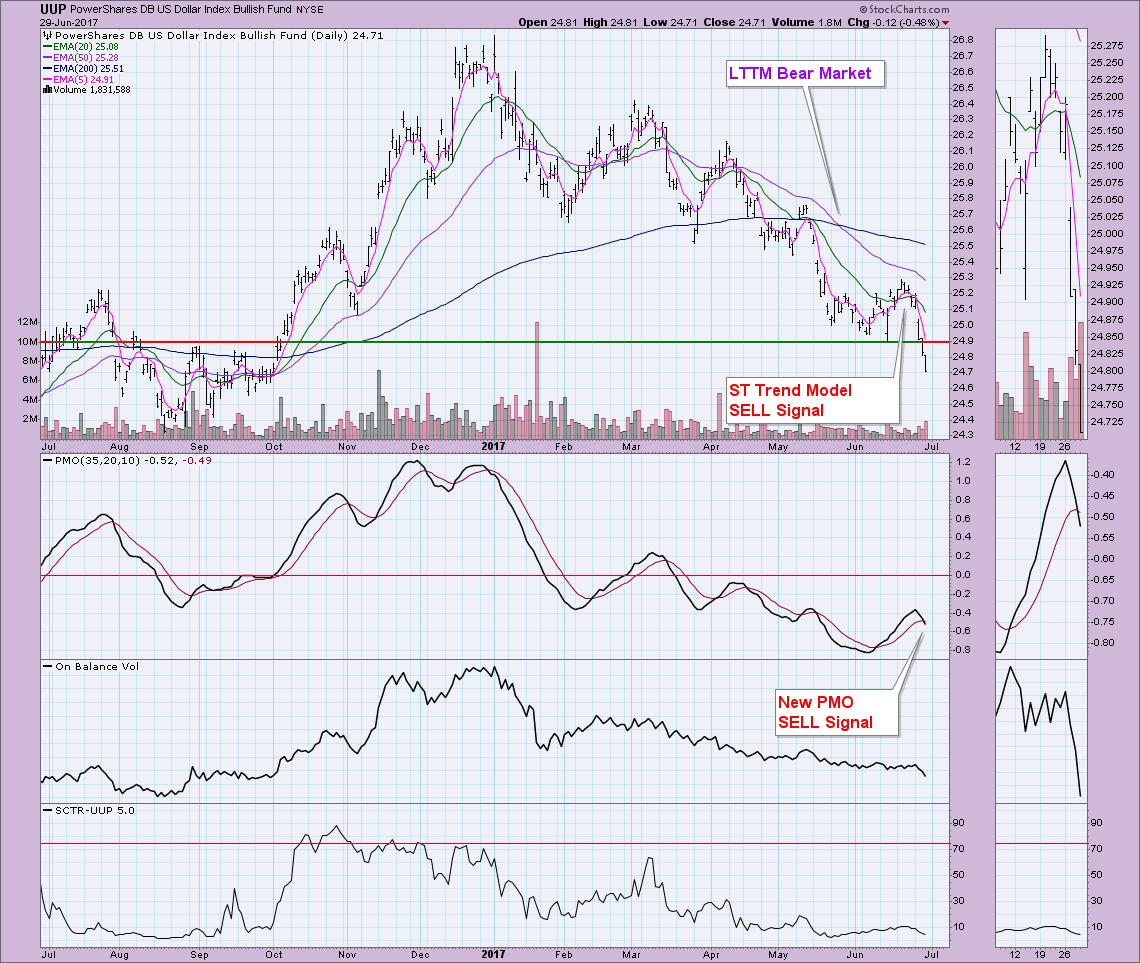
Task: Click the High 24.81 value in header
Action: (x=610, y=23)
